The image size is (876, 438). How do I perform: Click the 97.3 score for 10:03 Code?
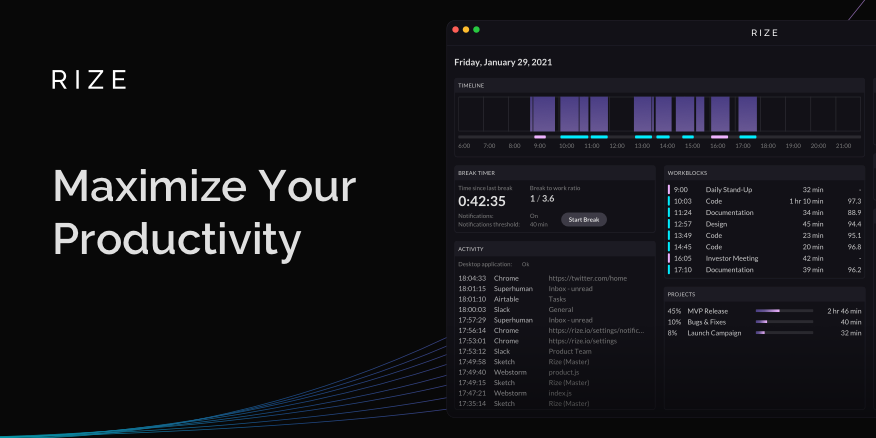[854, 201]
